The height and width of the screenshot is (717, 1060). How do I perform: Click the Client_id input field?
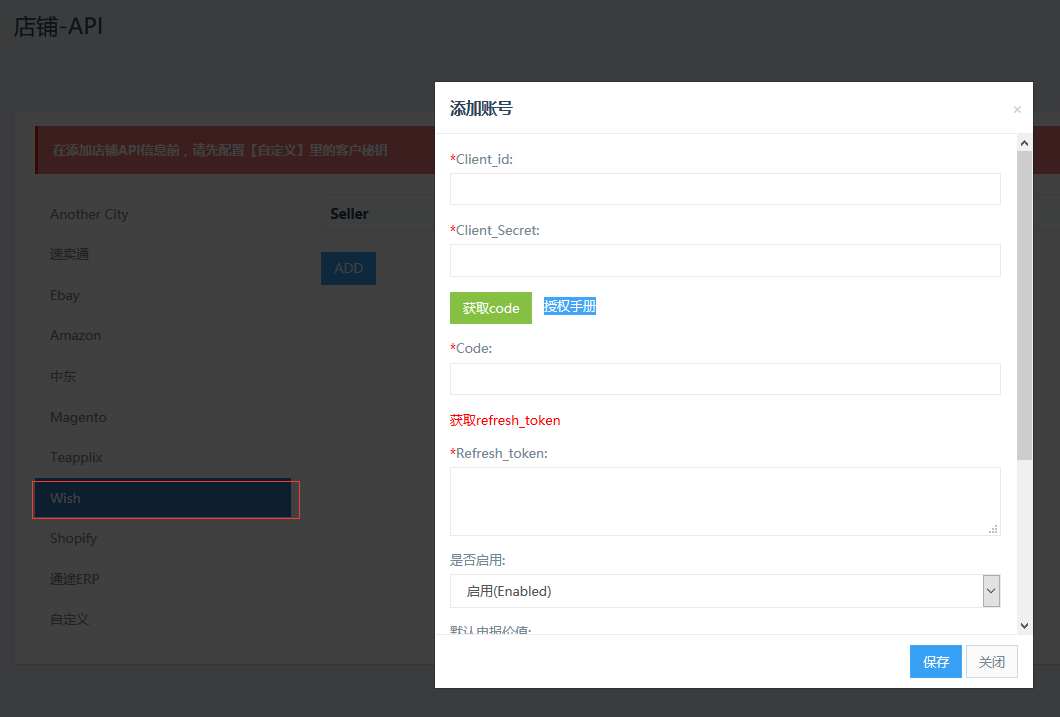click(725, 189)
